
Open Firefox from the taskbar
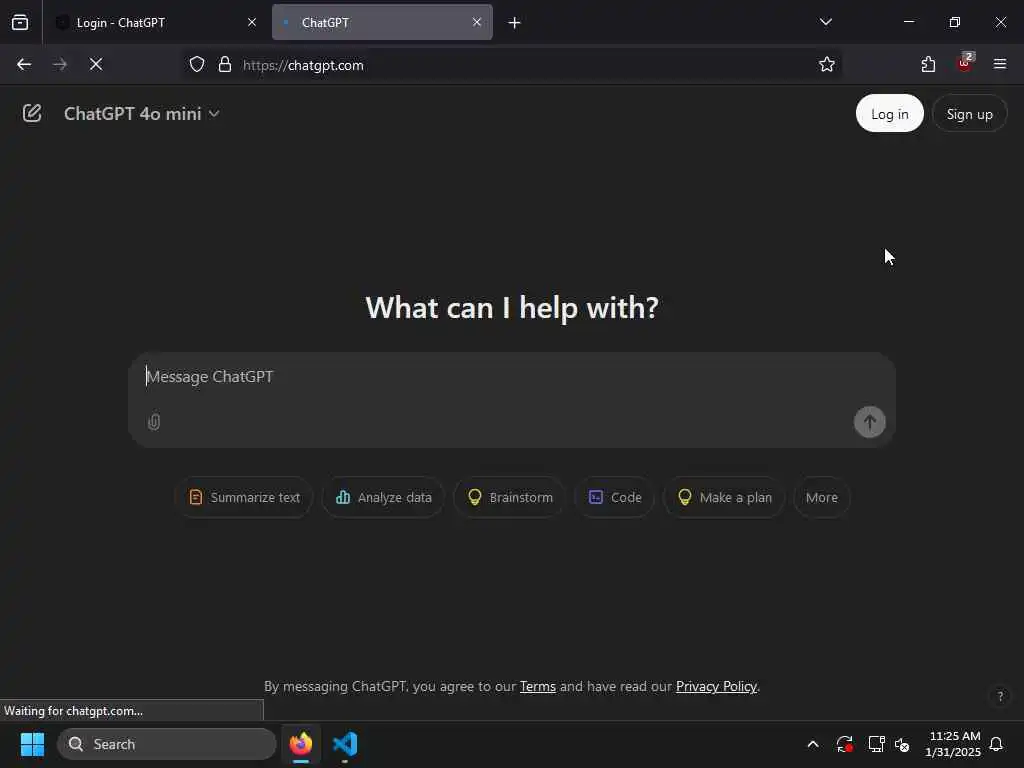click(301, 744)
